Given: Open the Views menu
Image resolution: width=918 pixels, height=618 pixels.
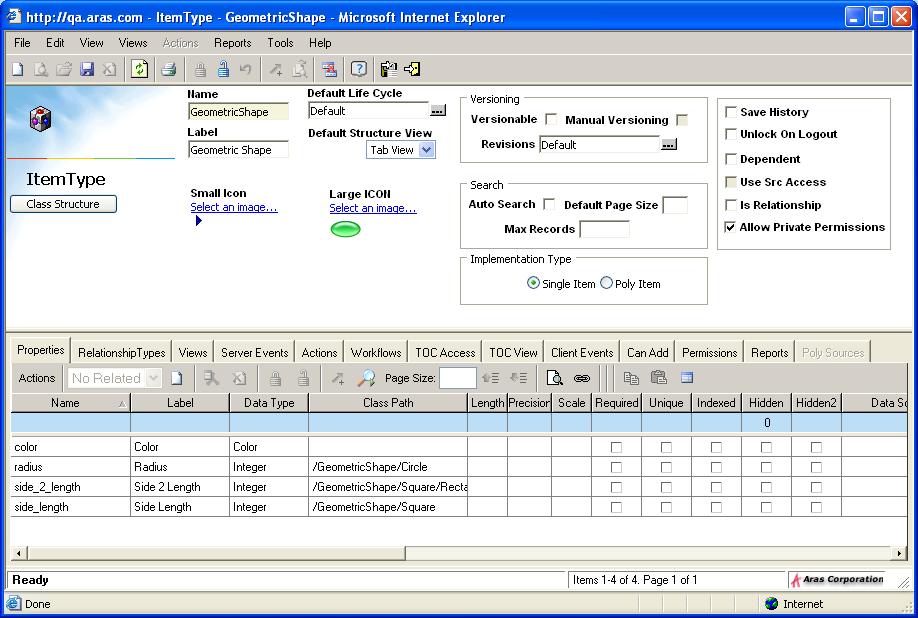Looking at the screenshot, I should (133, 43).
